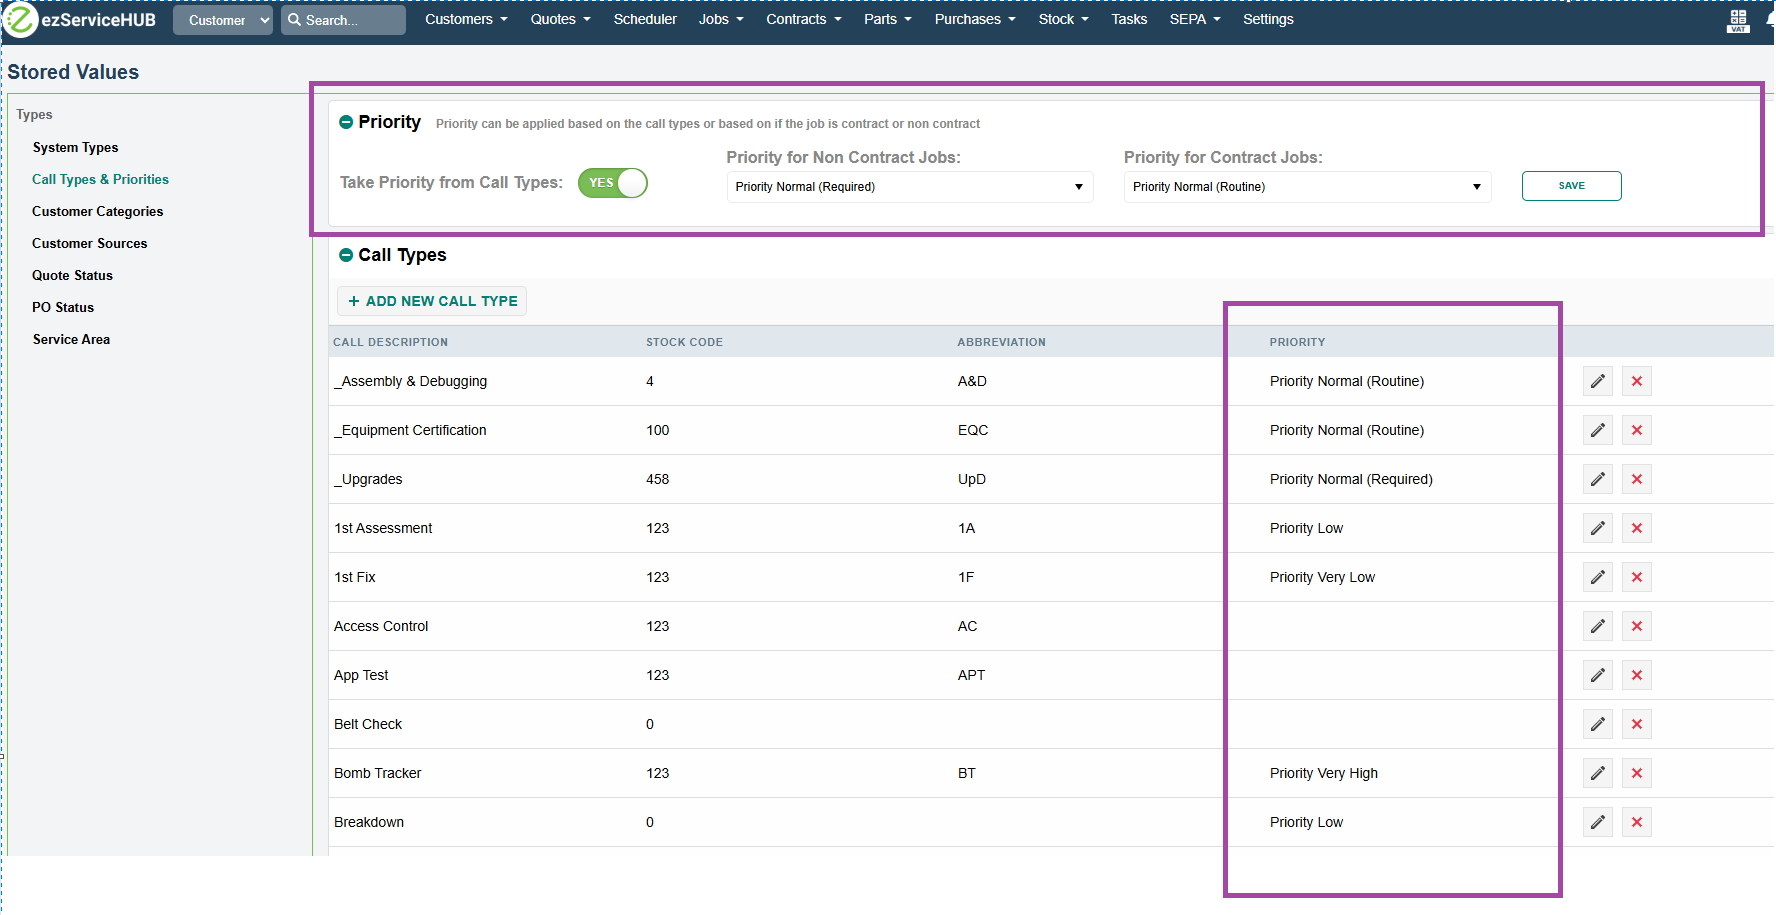Collapse the Priority section
Screen dimensions: 1776x915
click(346, 122)
